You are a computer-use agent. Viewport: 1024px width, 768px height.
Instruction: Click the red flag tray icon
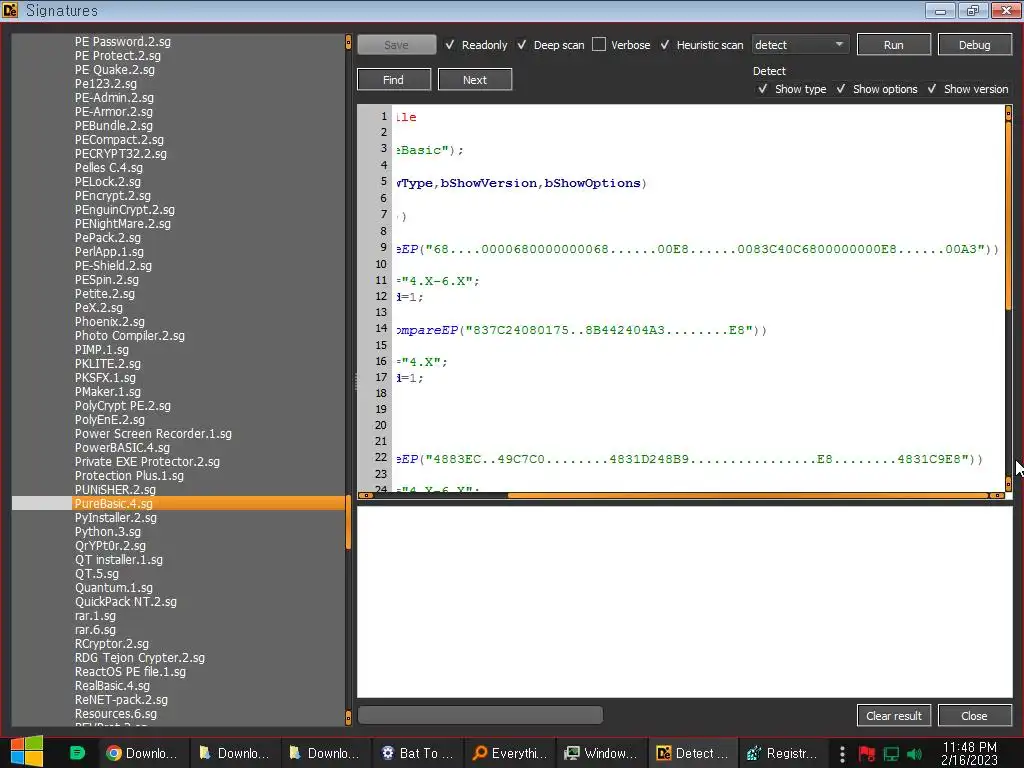(867, 754)
